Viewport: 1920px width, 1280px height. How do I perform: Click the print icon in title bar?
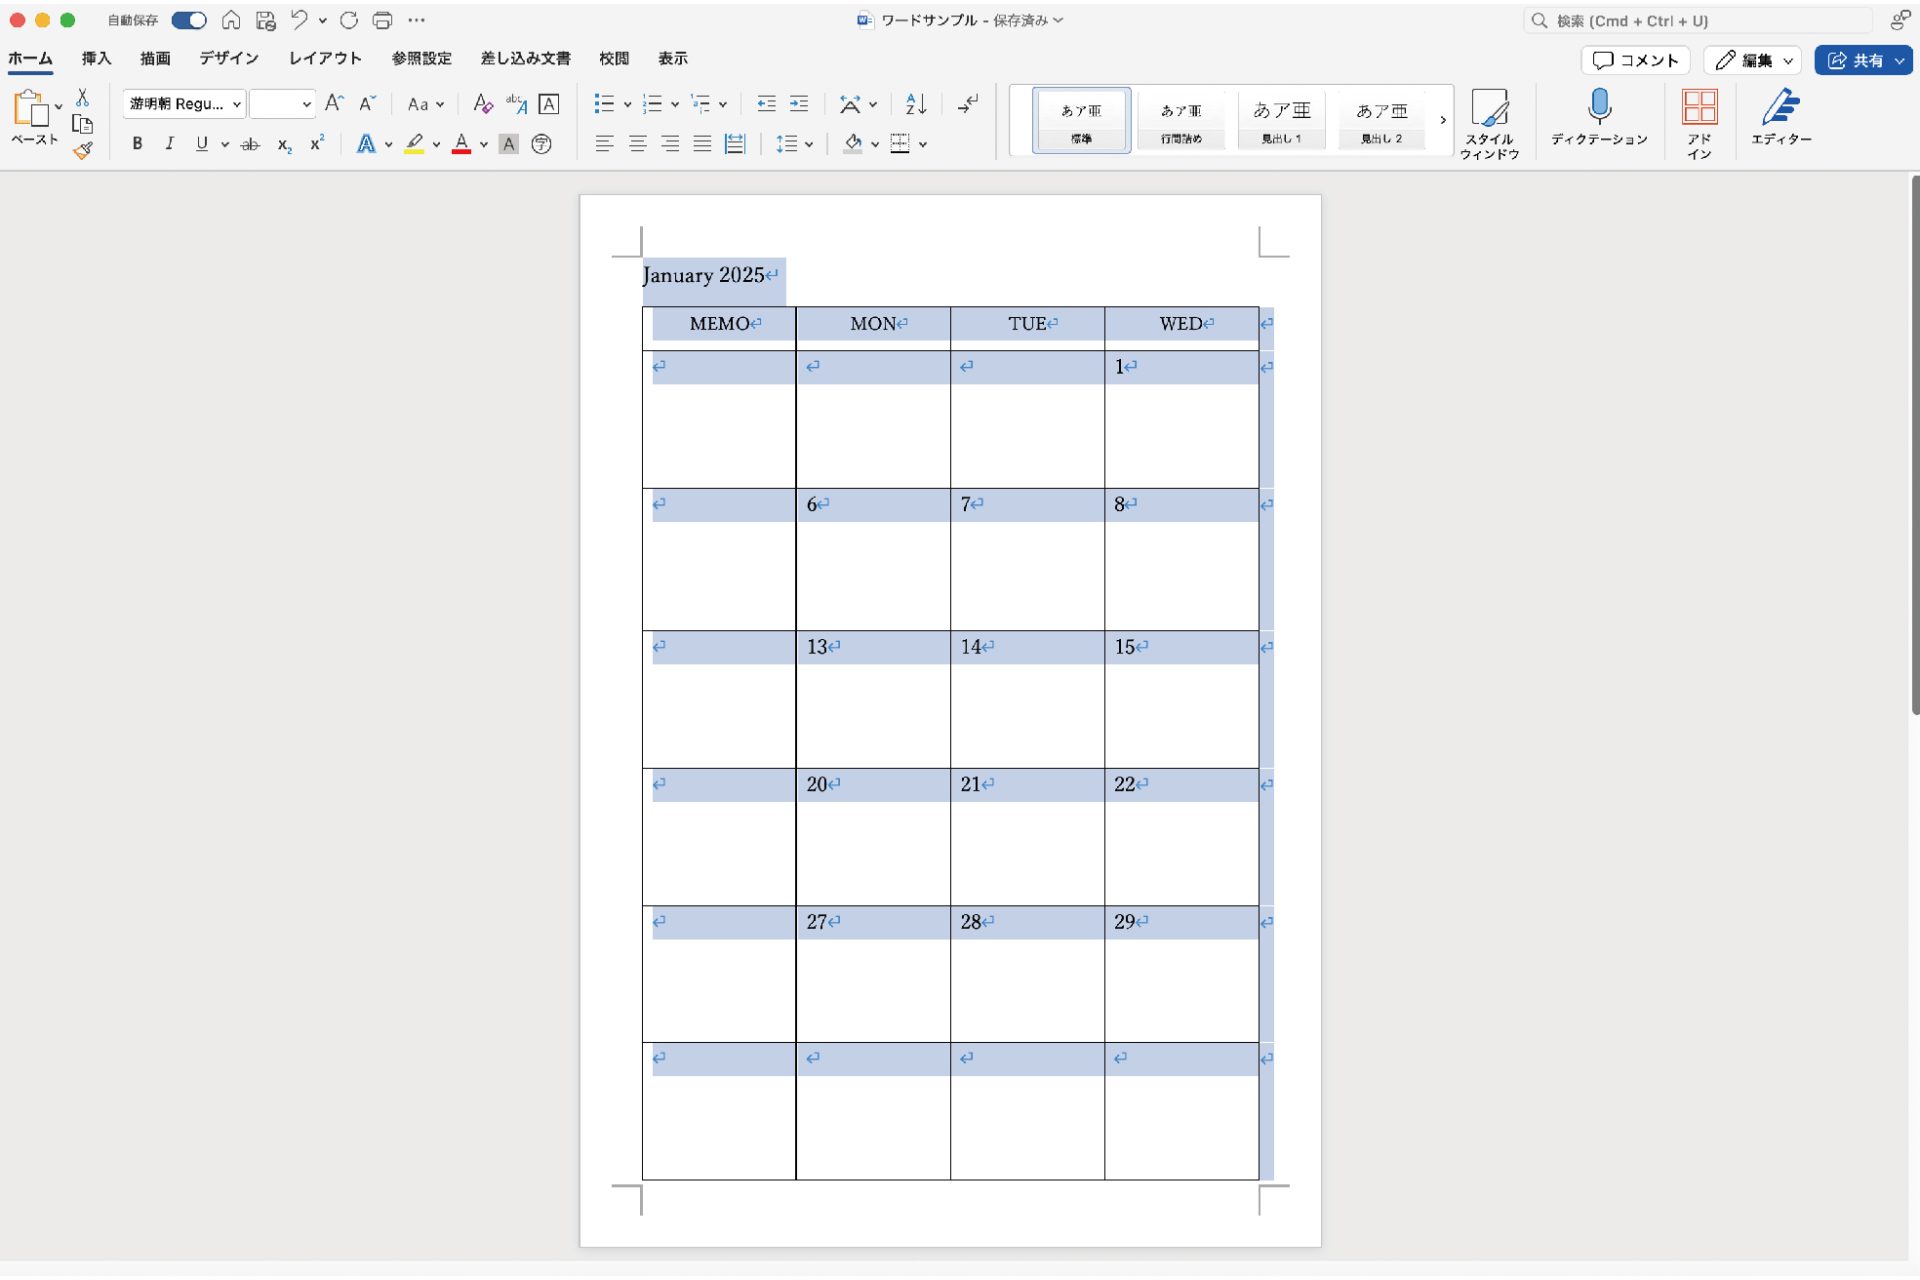[382, 20]
